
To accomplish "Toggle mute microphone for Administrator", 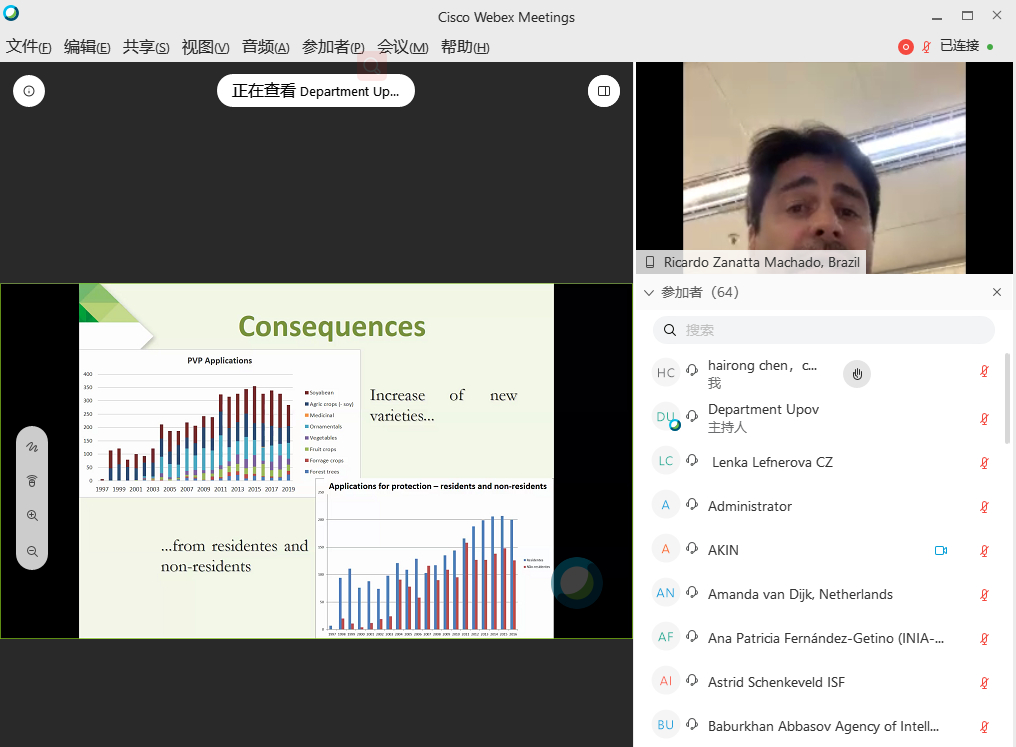I will point(984,507).
